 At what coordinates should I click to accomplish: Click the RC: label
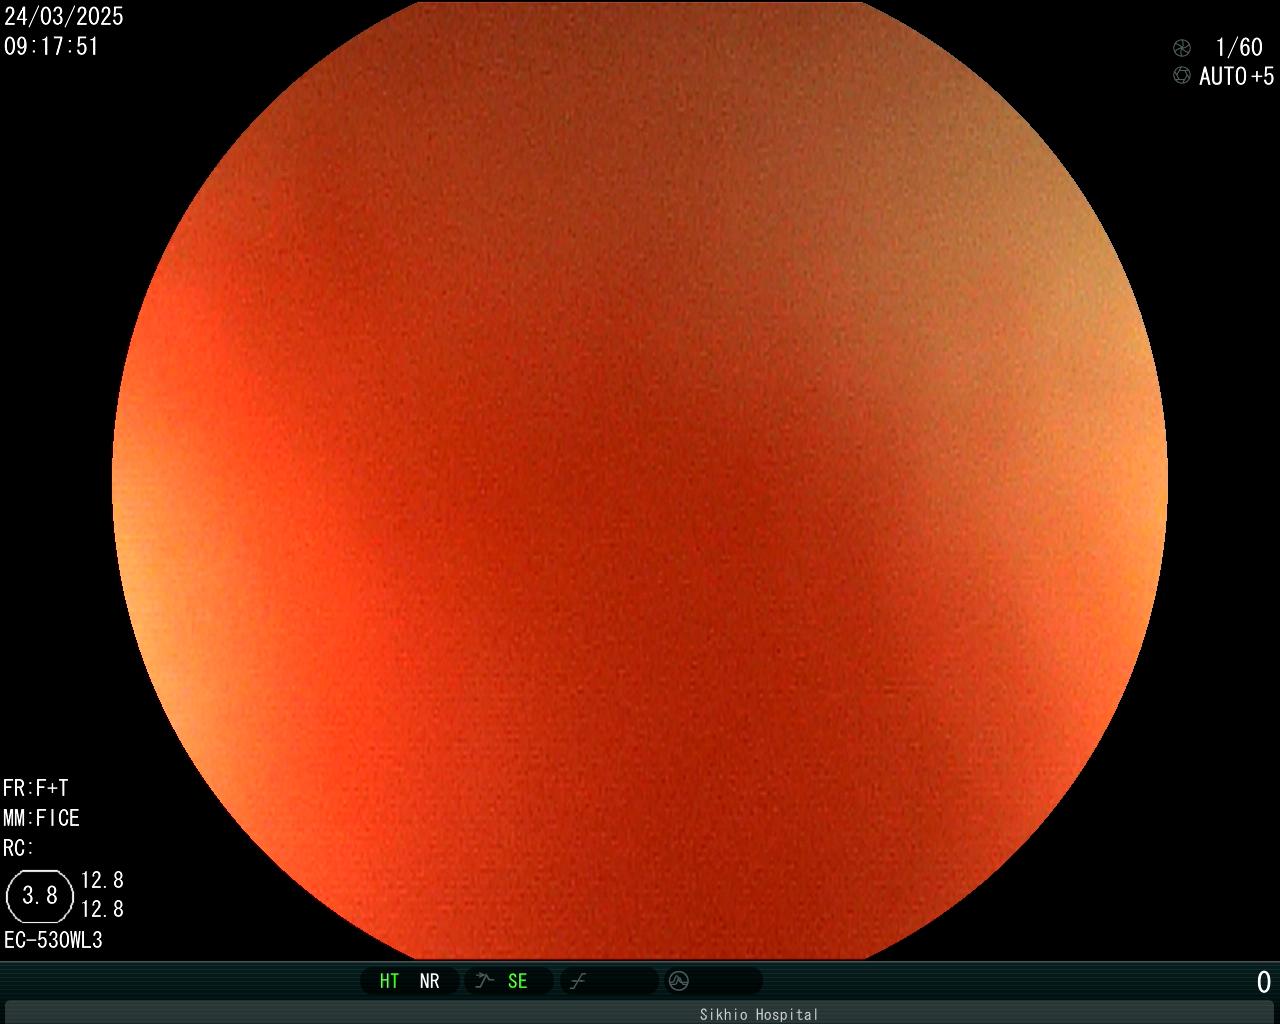(x=19, y=848)
